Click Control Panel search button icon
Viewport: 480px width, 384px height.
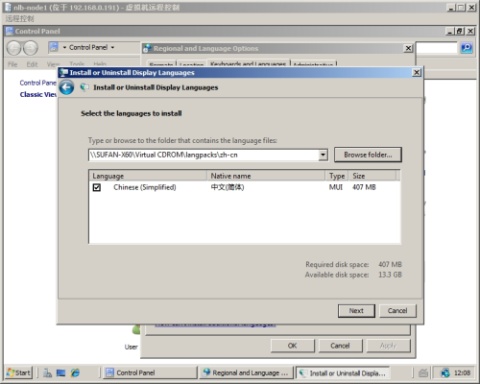pyautogui.click(x=466, y=48)
